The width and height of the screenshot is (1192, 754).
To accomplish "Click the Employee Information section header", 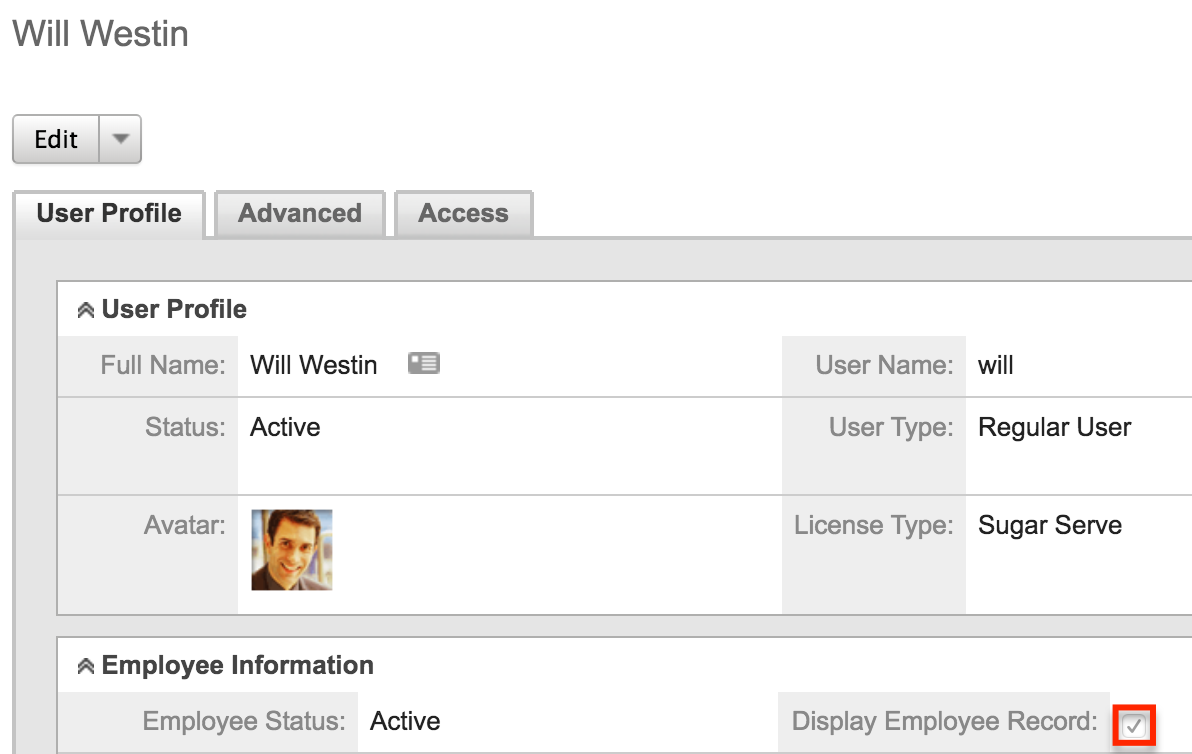I will pyautogui.click(x=236, y=664).
